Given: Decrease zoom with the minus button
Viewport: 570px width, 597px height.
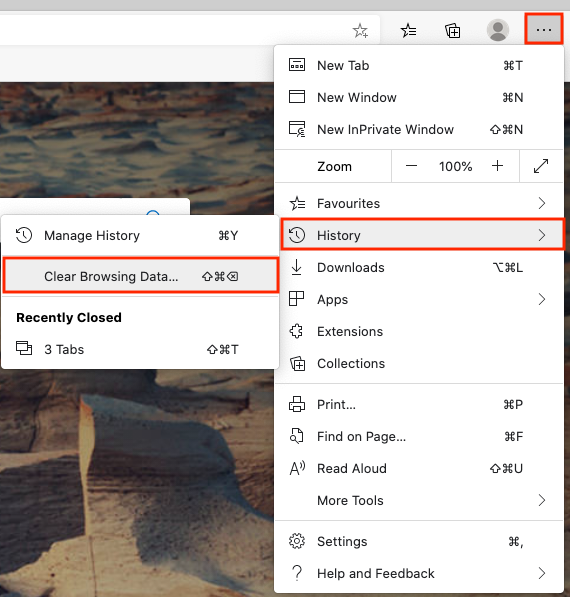Looking at the screenshot, I should [411, 166].
